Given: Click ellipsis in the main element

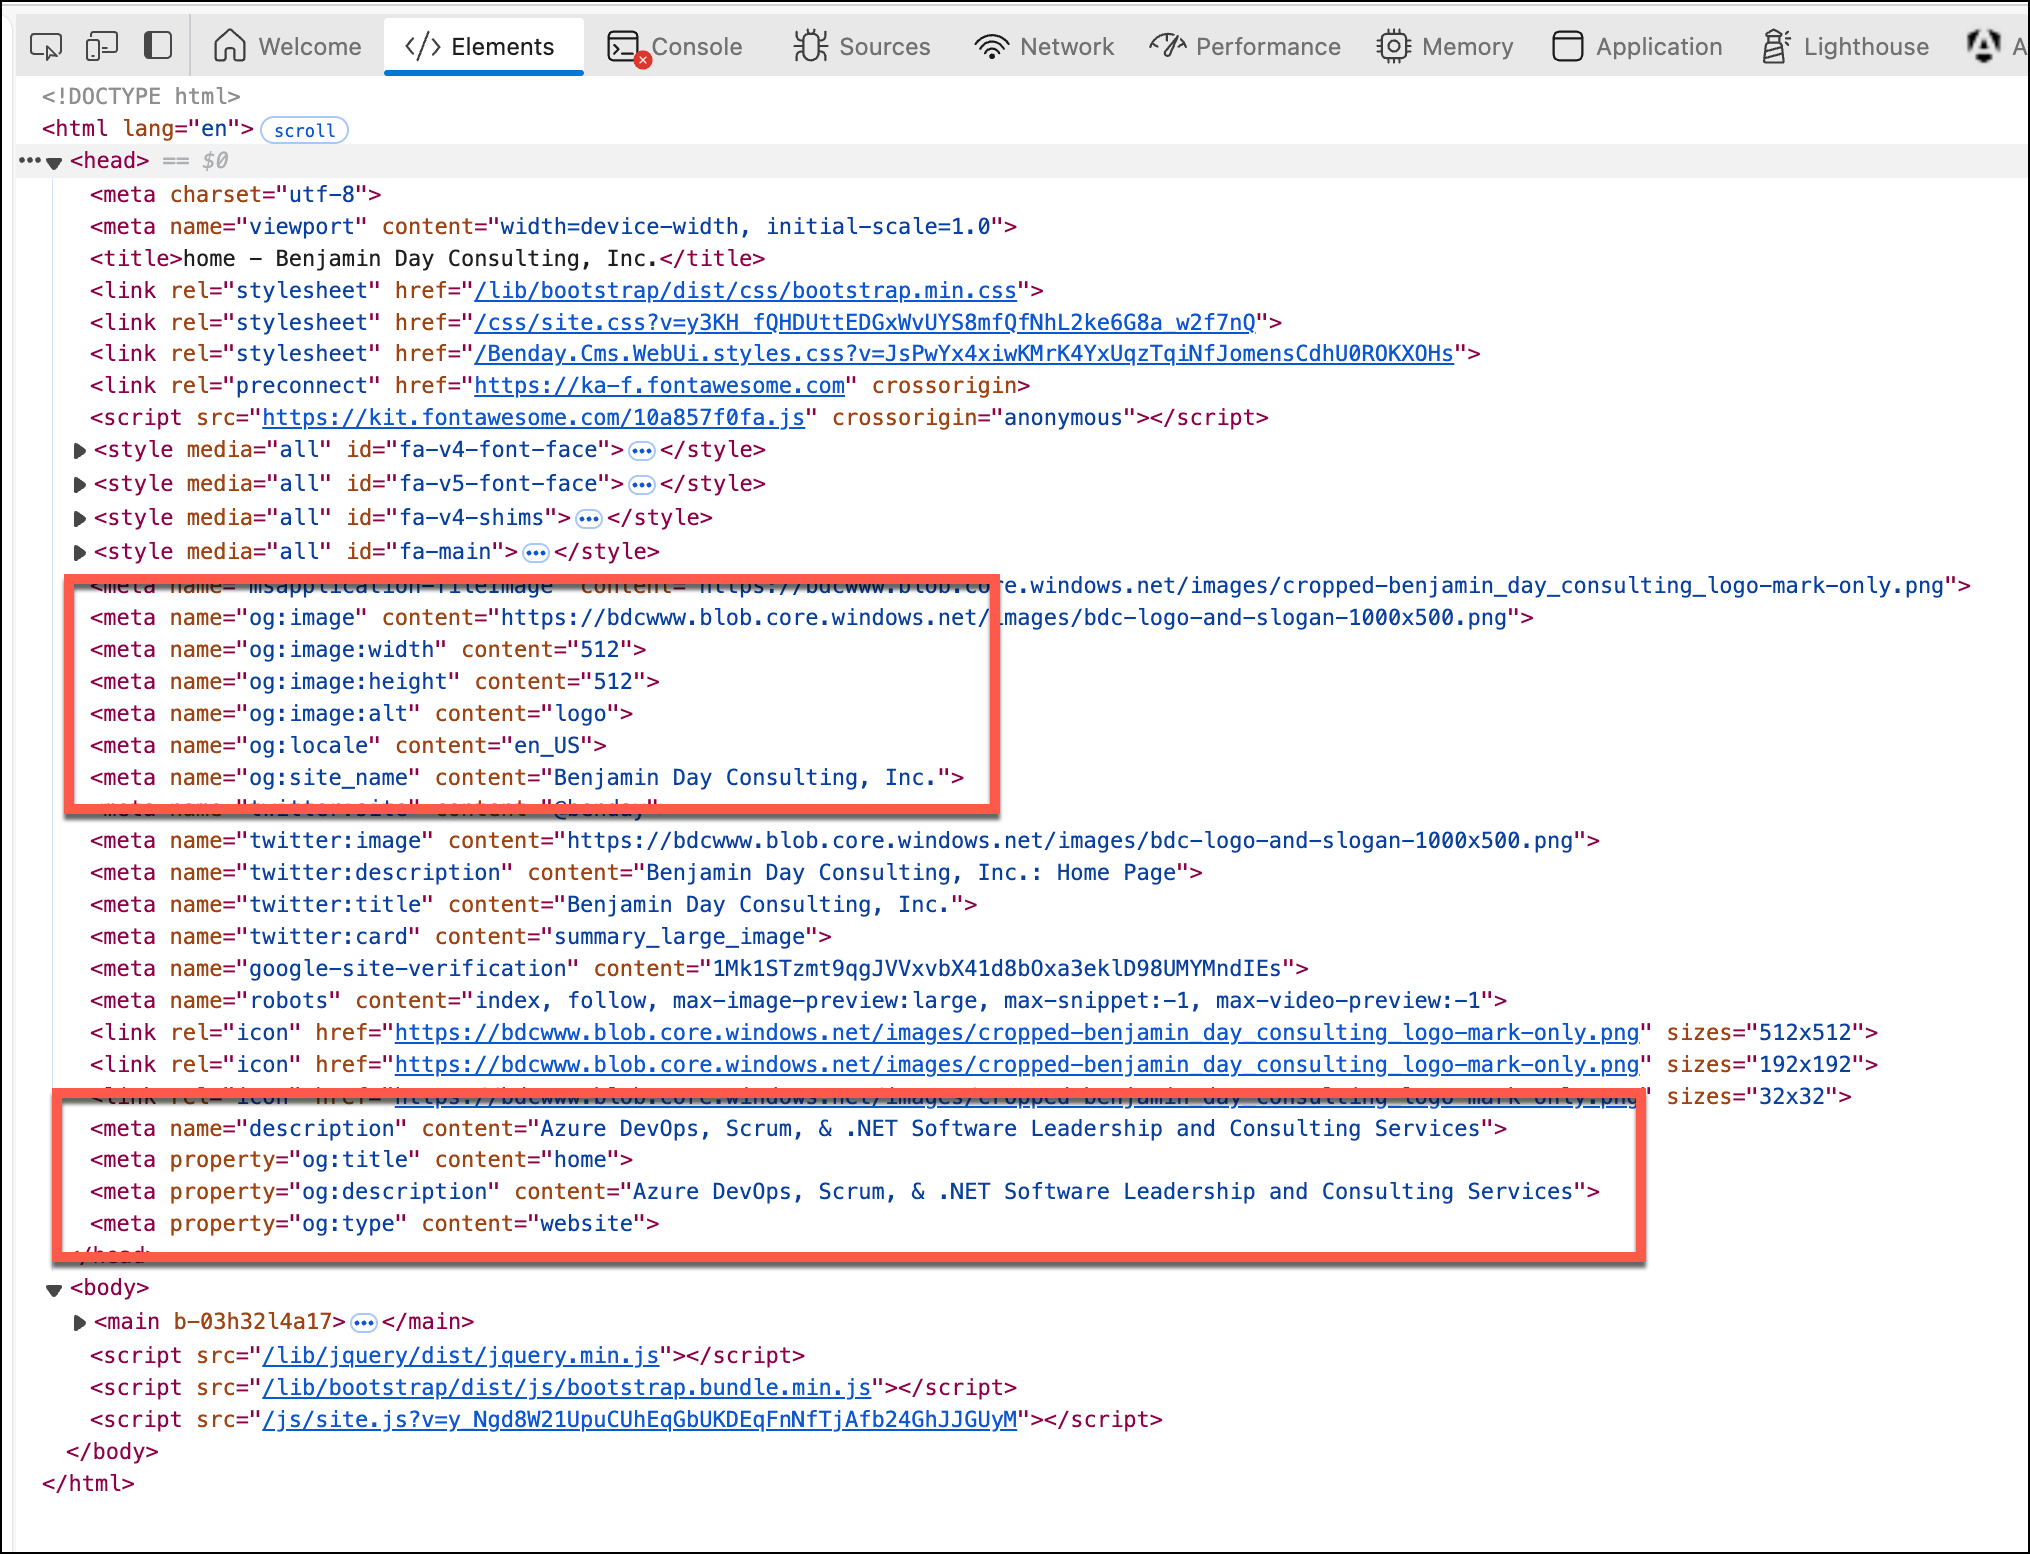Looking at the screenshot, I should point(364,1323).
